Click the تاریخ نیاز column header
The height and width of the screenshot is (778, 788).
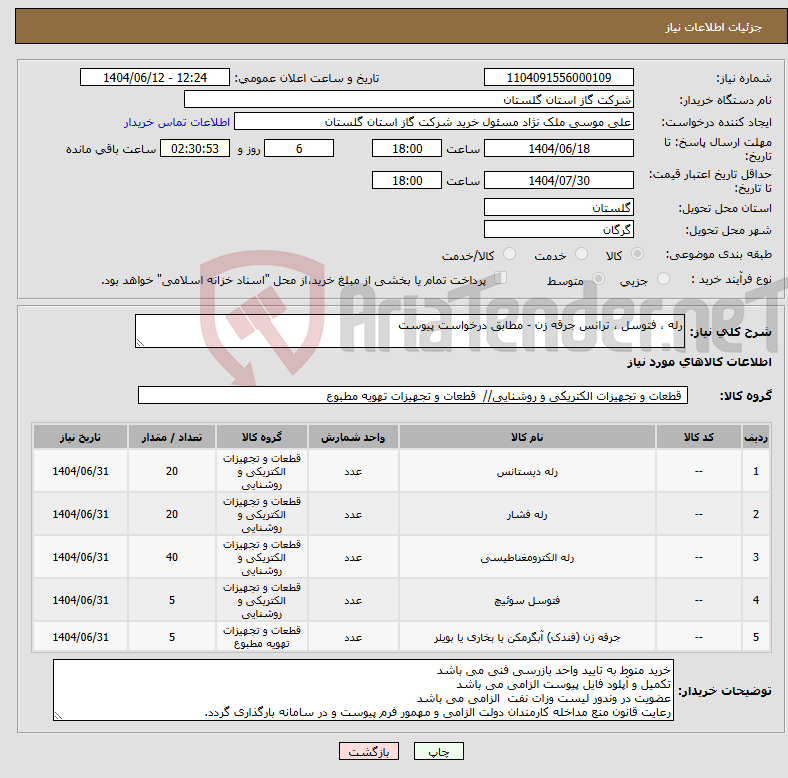pos(80,437)
